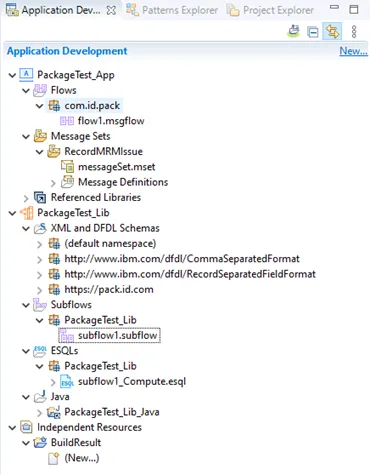The image size is (370, 475).
Task: Click the Application Development heading
Action: pyautogui.click(x=67, y=51)
